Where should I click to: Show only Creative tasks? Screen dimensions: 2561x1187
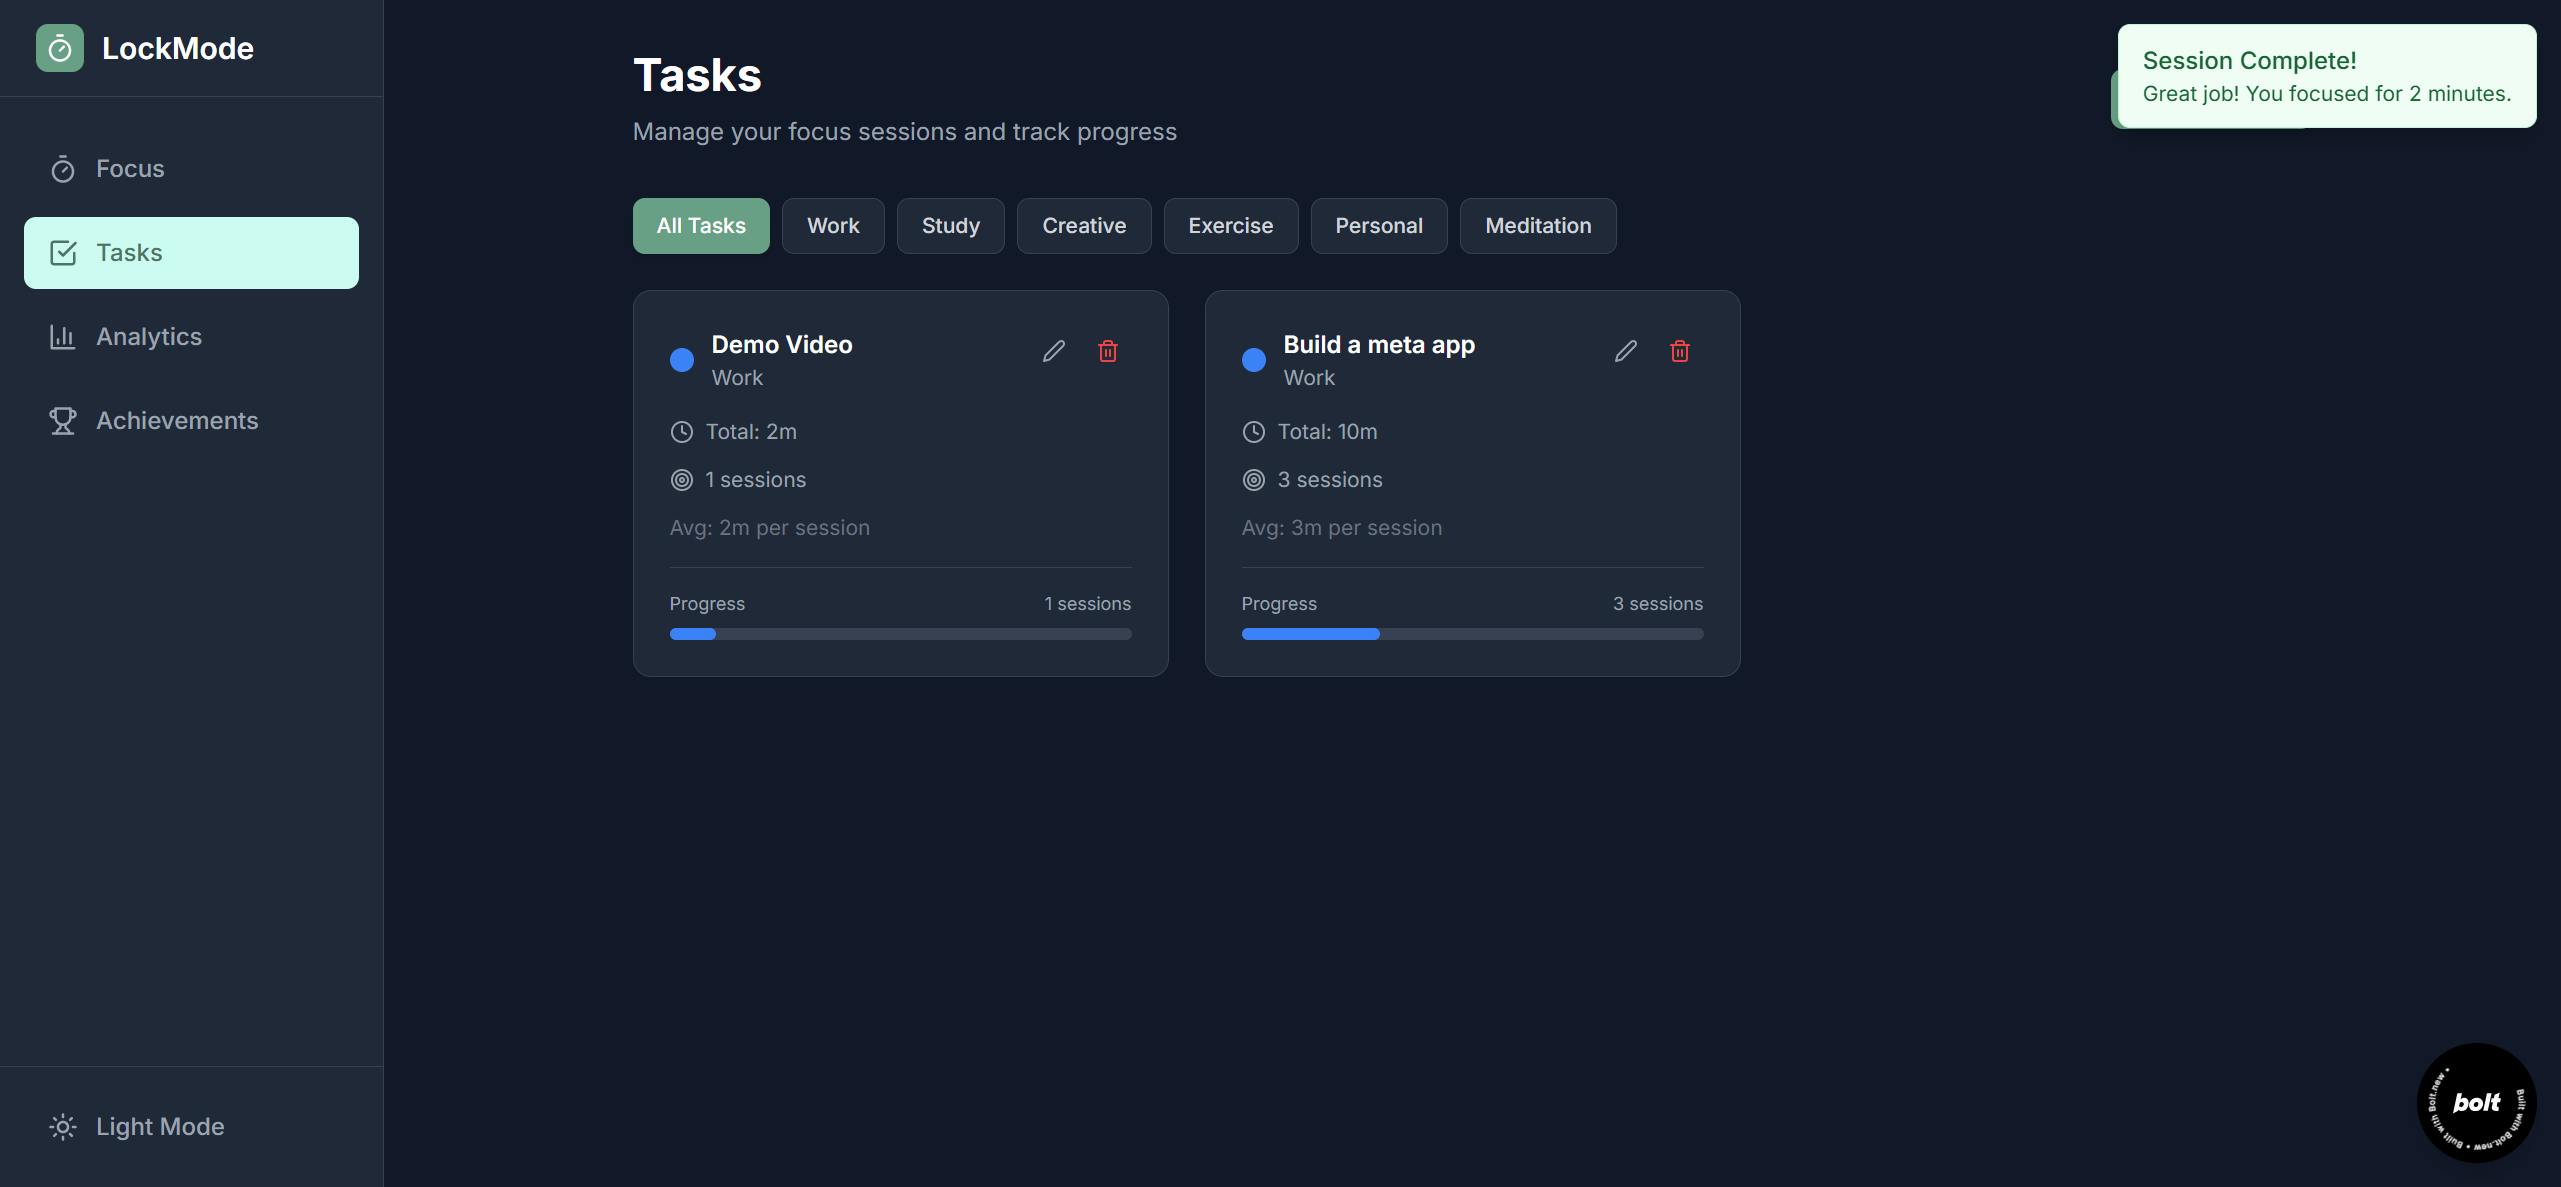pos(1083,226)
